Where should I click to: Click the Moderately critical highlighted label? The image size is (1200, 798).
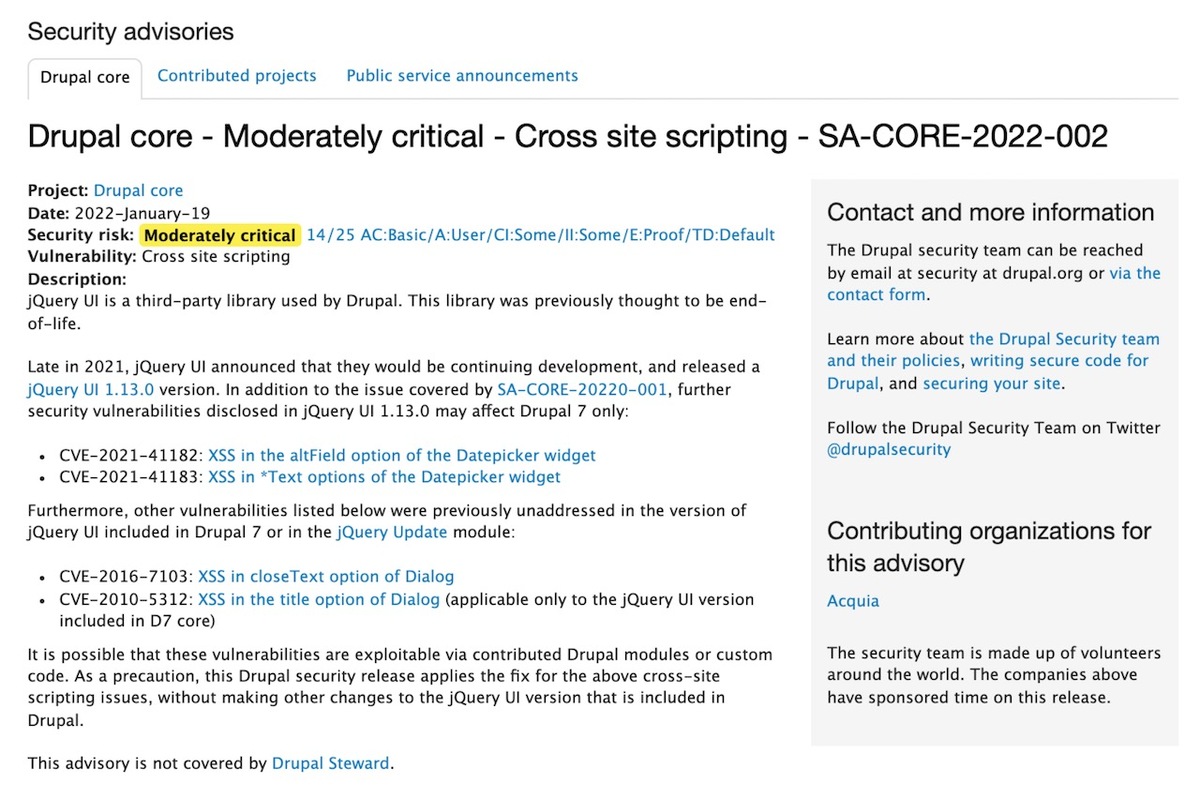pyautogui.click(x=220, y=235)
